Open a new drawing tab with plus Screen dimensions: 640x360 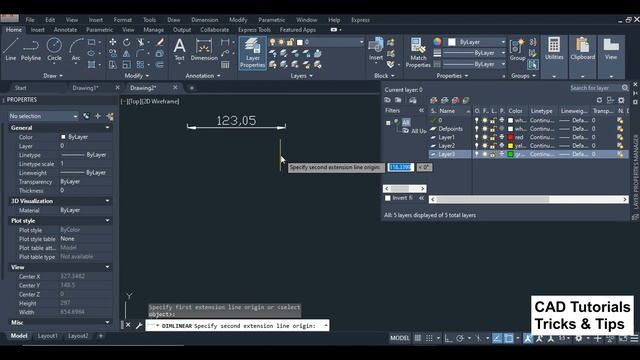click(191, 88)
